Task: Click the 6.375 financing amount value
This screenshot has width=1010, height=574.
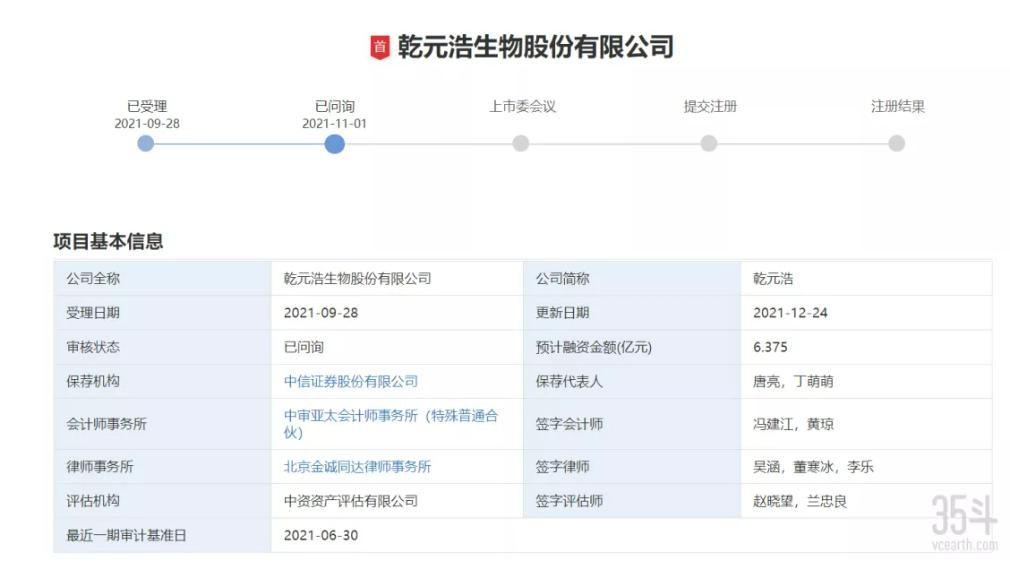Action: pos(770,347)
